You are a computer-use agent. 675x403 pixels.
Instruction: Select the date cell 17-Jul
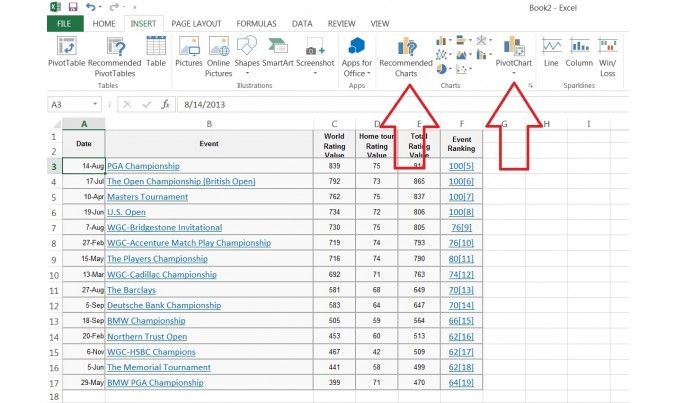[84, 181]
